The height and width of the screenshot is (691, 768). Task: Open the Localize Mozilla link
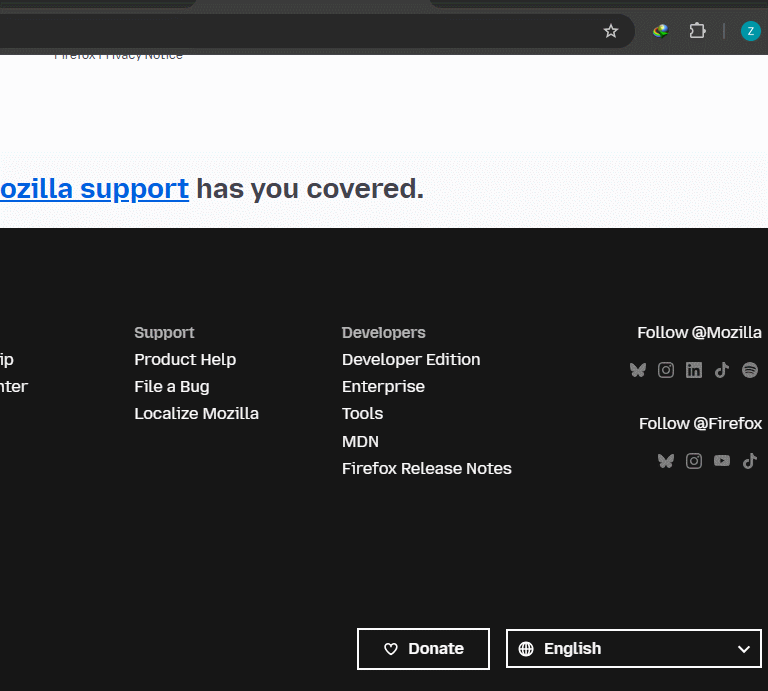(x=196, y=413)
